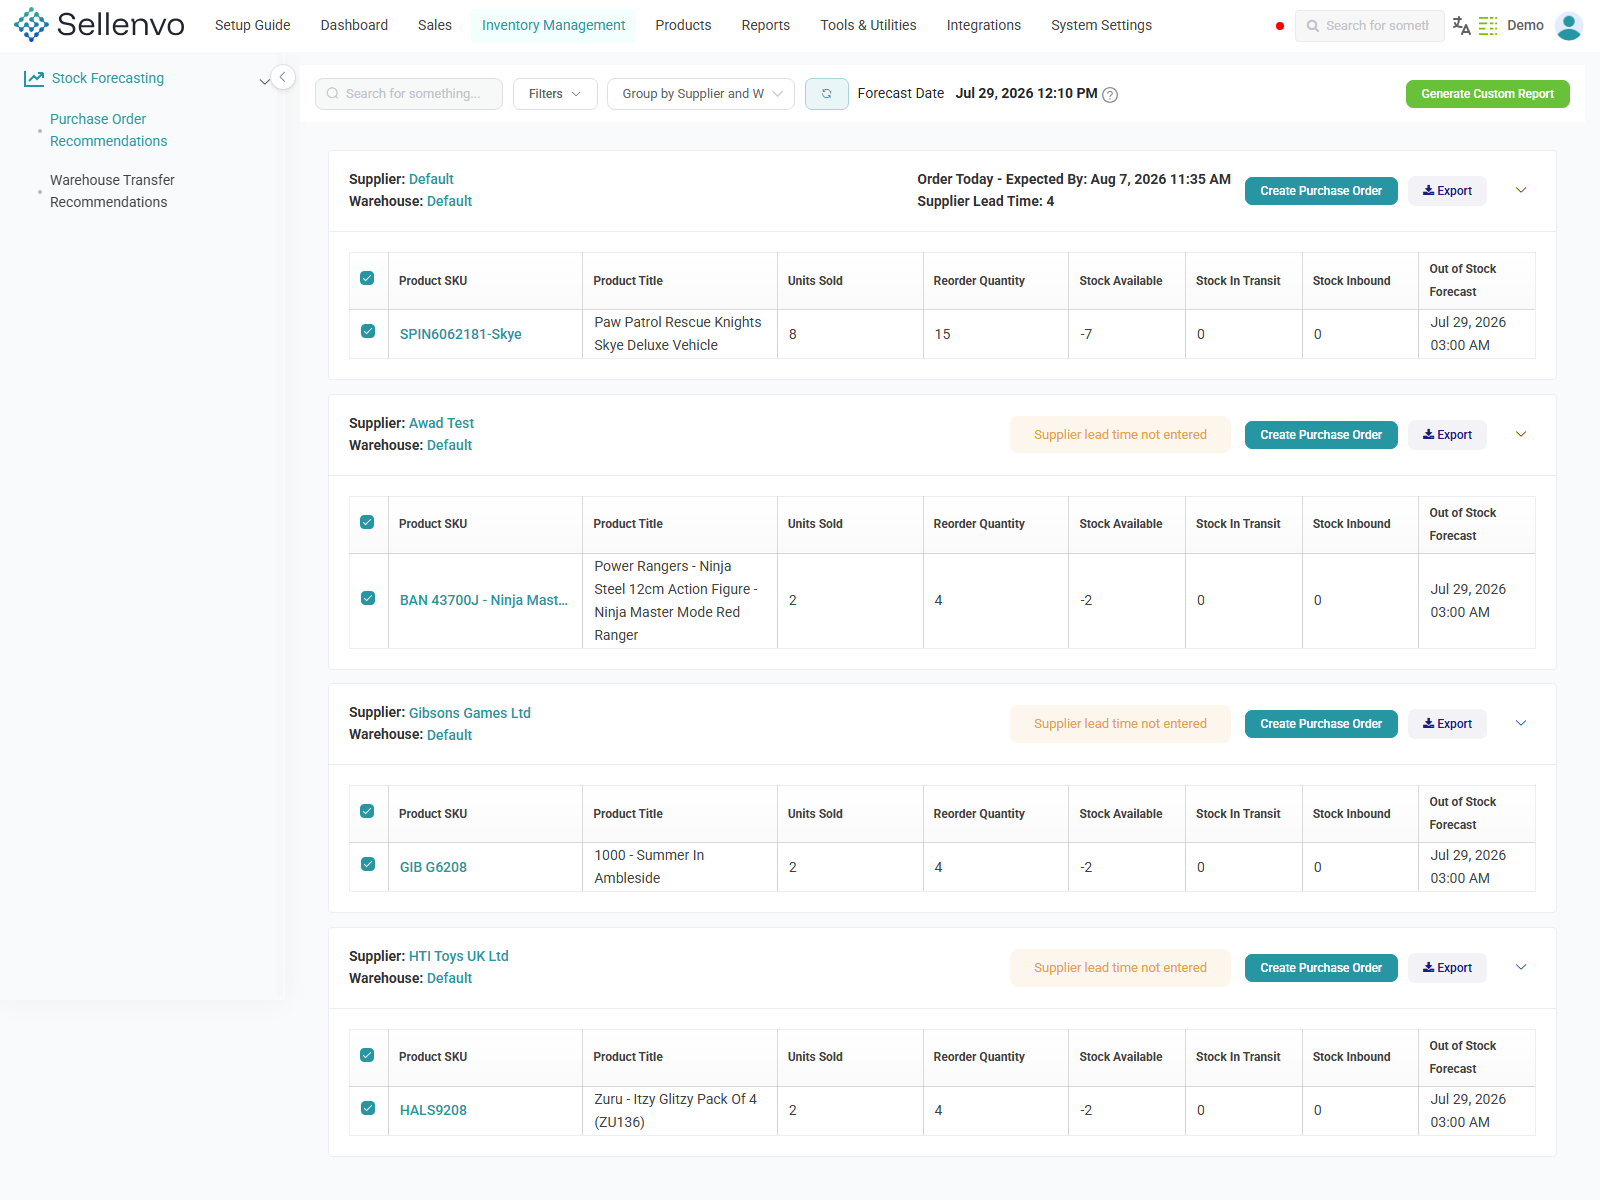Open the Tools & Utilities menu
Image resolution: width=1600 pixels, height=1200 pixels.
(868, 26)
